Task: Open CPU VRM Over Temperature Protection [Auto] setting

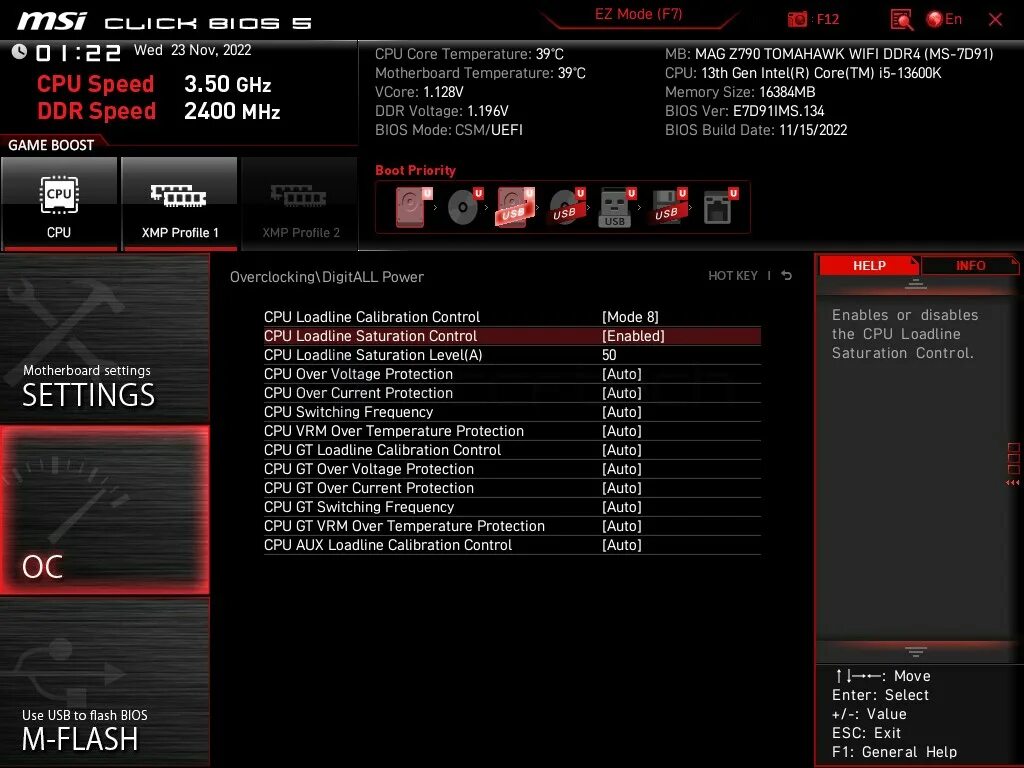Action: click(x=621, y=430)
